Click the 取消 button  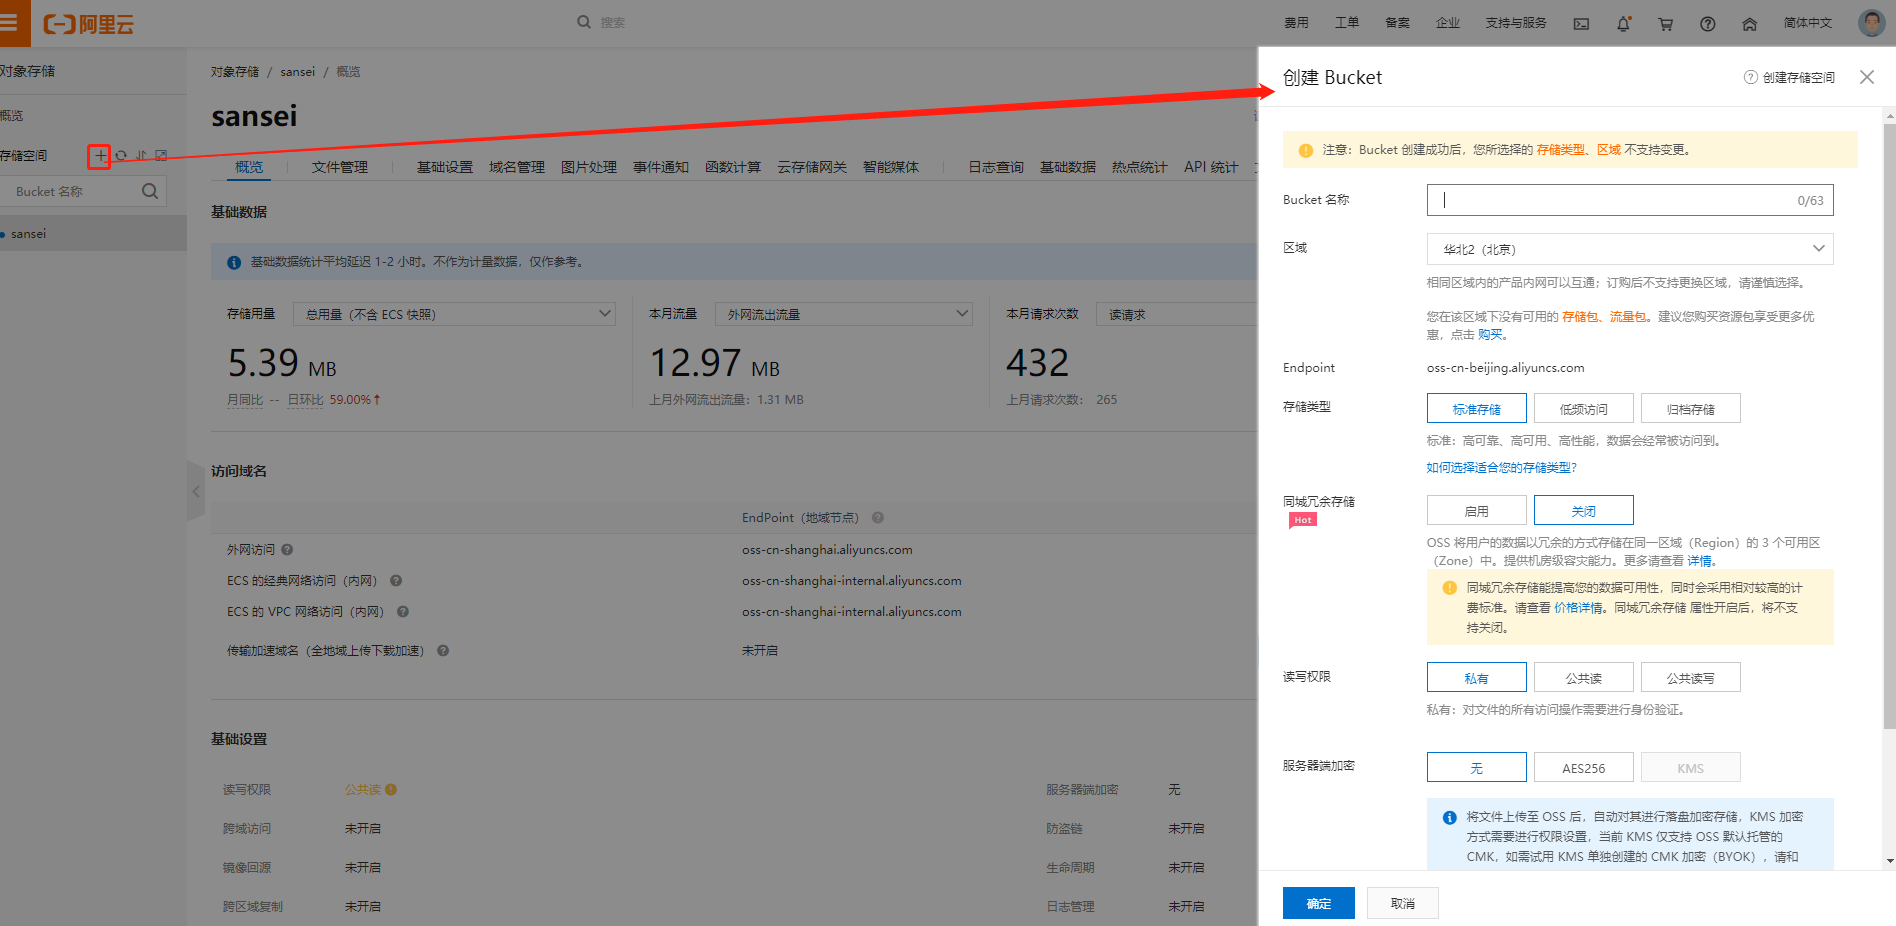(x=1403, y=903)
